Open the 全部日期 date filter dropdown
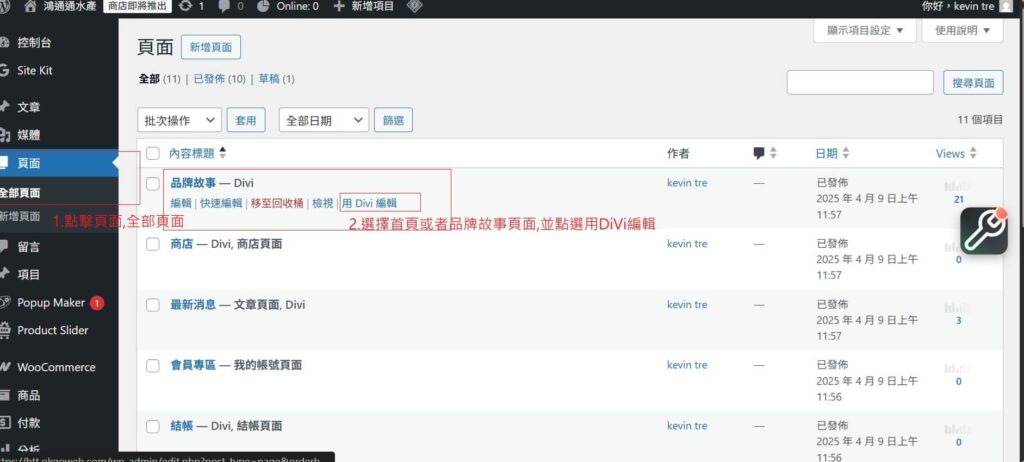Image resolution: width=1024 pixels, height=462 pixels. [324, 120]
